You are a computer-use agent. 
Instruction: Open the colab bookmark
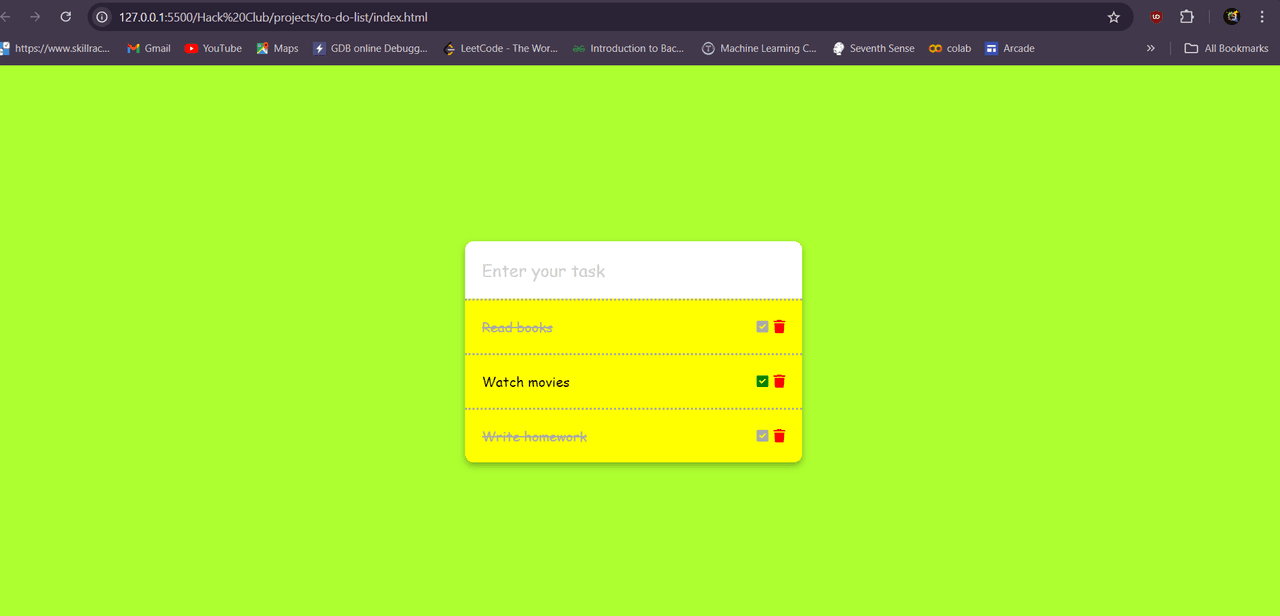[x=950, y=48]
